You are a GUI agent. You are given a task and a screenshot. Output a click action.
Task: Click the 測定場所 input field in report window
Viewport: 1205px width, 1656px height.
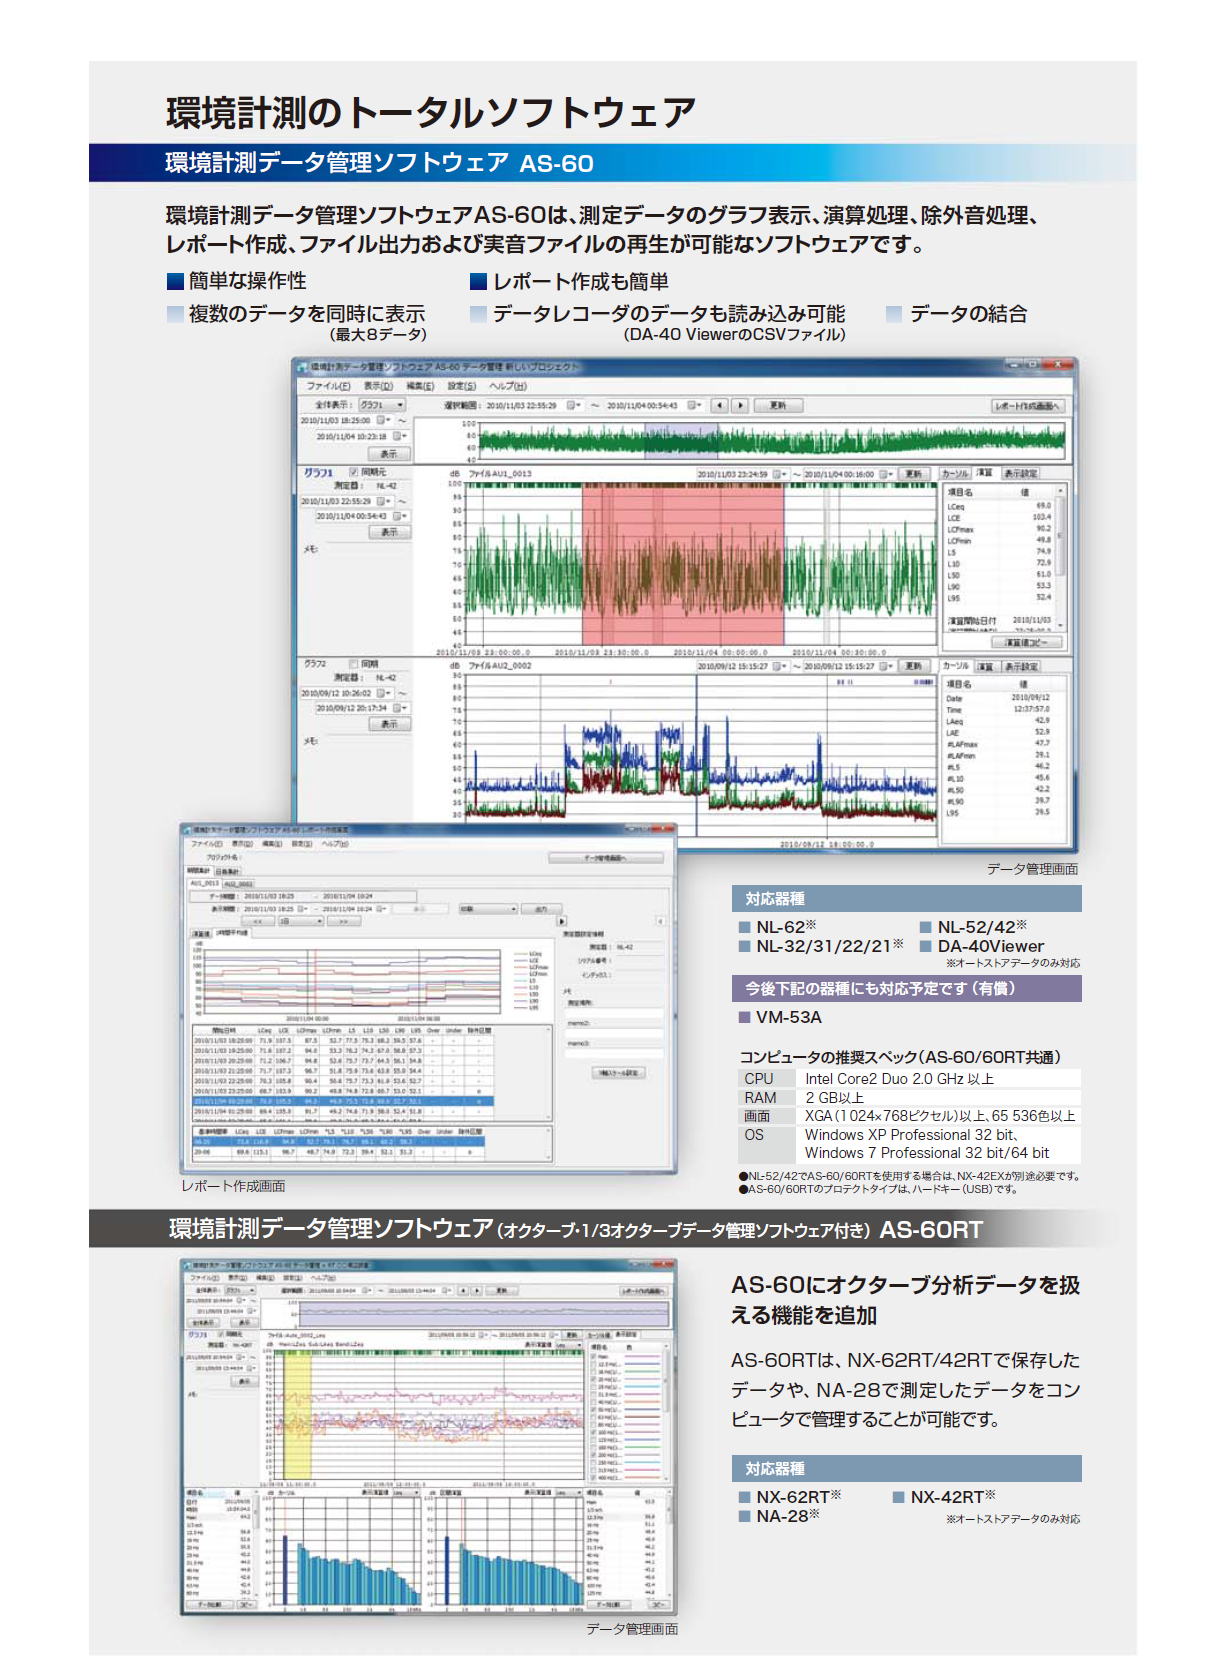(614, 1012)
